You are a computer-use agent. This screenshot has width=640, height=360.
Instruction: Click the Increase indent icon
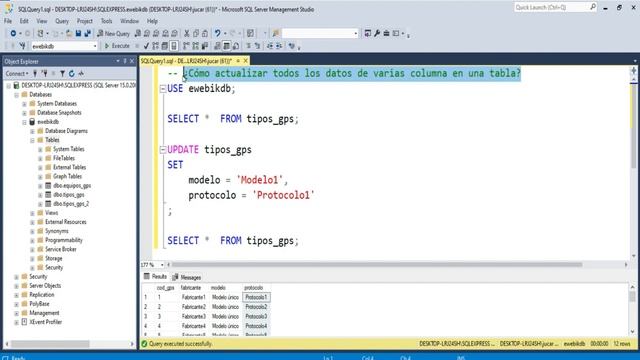279,46
